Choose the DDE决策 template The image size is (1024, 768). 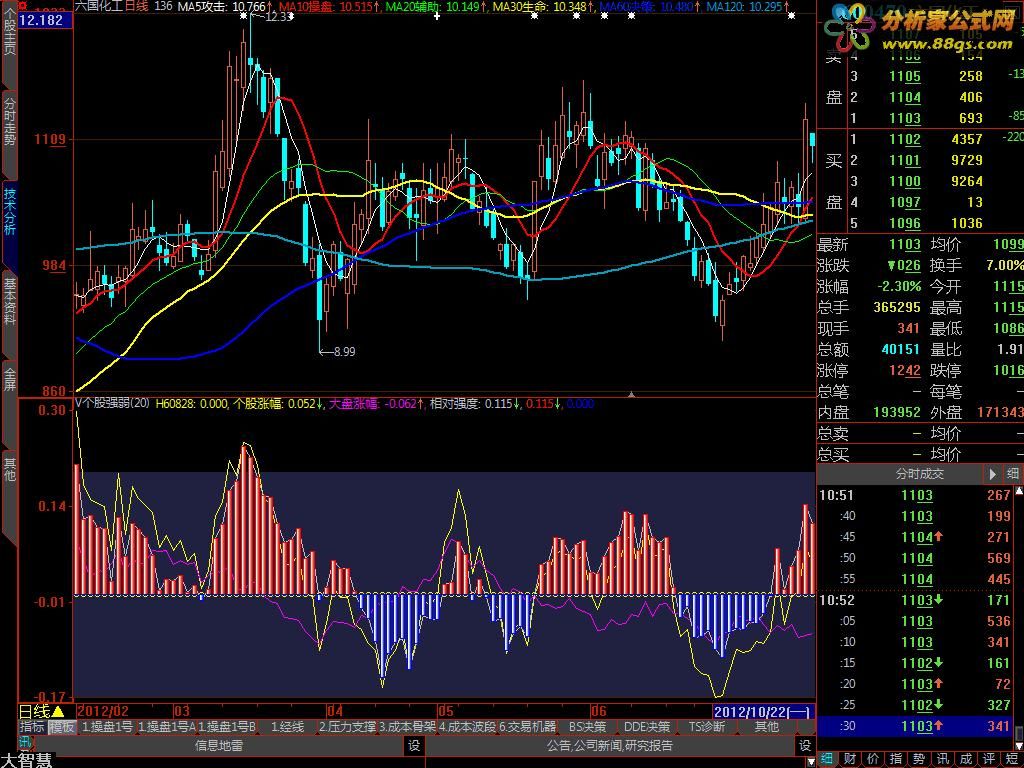coord(647,727)
